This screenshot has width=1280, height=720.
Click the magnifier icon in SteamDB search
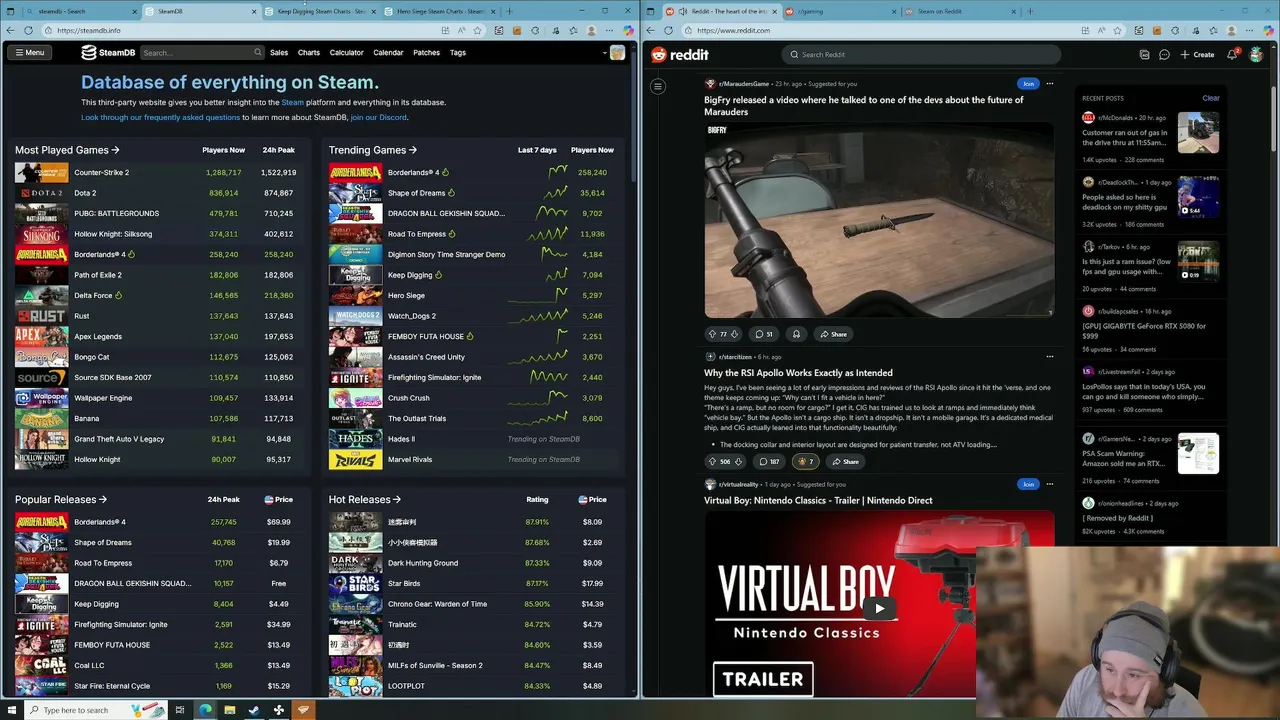(x=258, y=52)
